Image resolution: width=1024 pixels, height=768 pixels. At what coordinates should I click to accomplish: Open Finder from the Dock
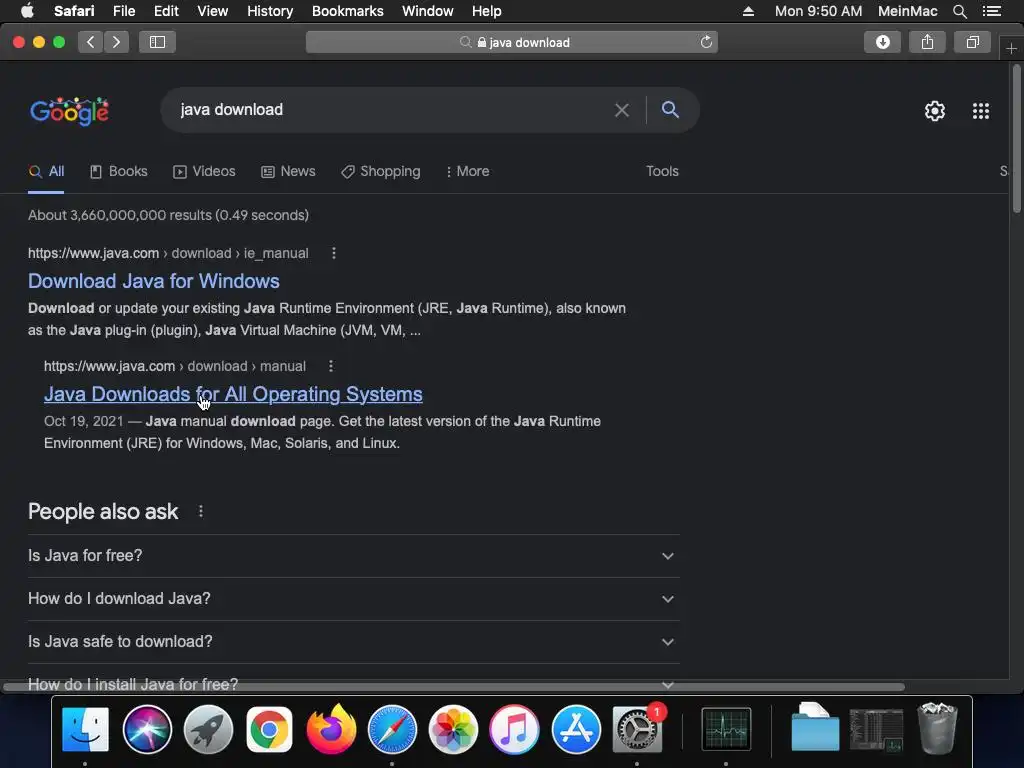tap(85, 729)
